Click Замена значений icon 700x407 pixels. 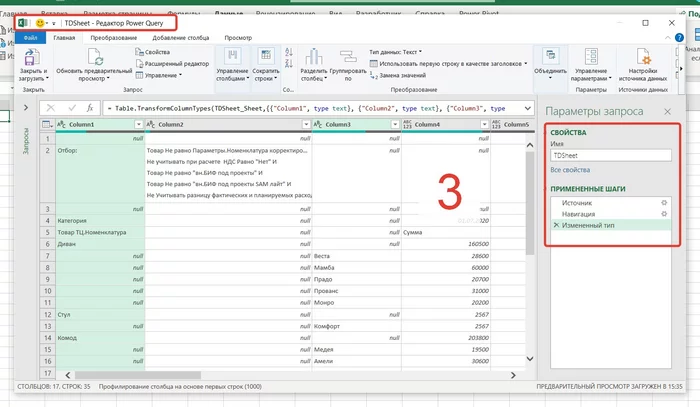[x=373, y=76]
